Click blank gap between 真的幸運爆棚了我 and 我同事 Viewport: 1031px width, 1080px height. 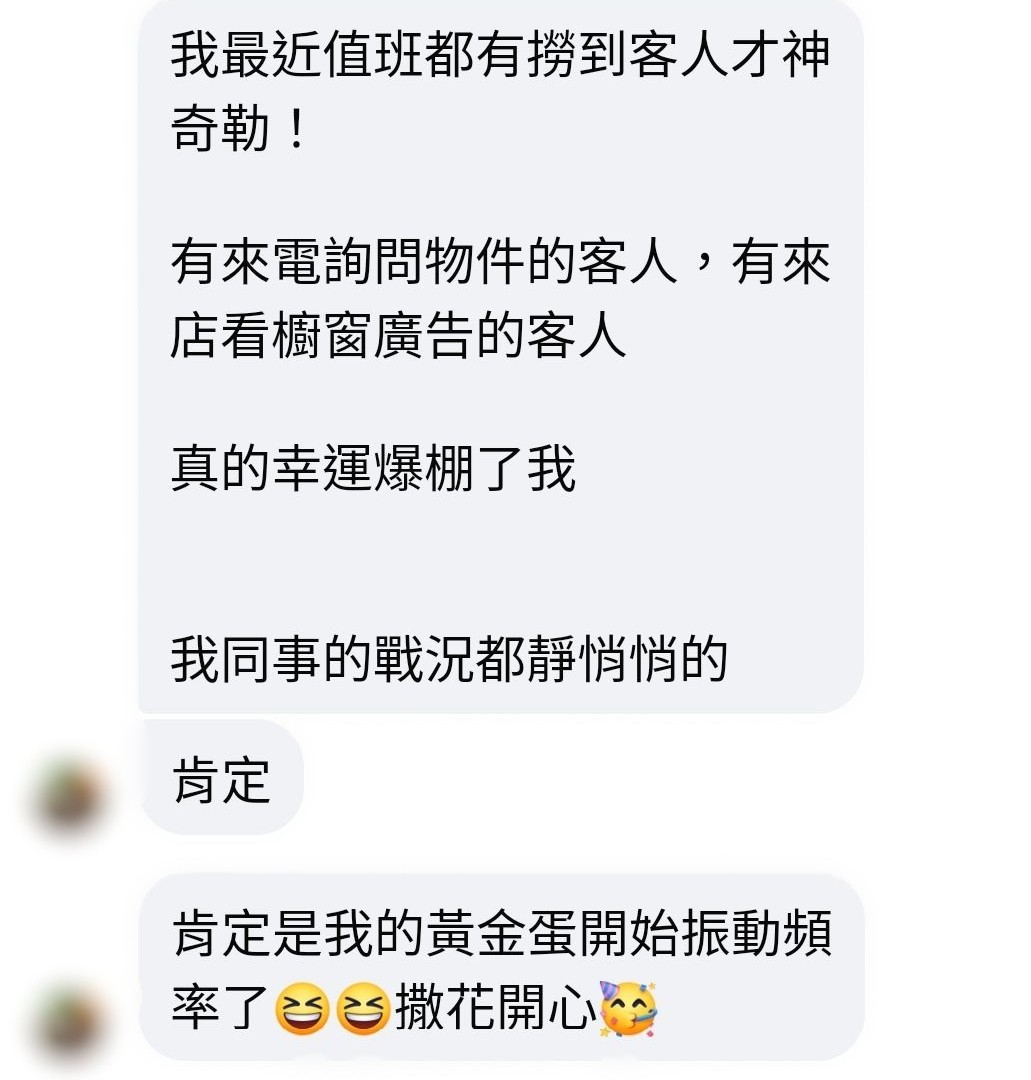pyautogui.click(x=501, y=565)
